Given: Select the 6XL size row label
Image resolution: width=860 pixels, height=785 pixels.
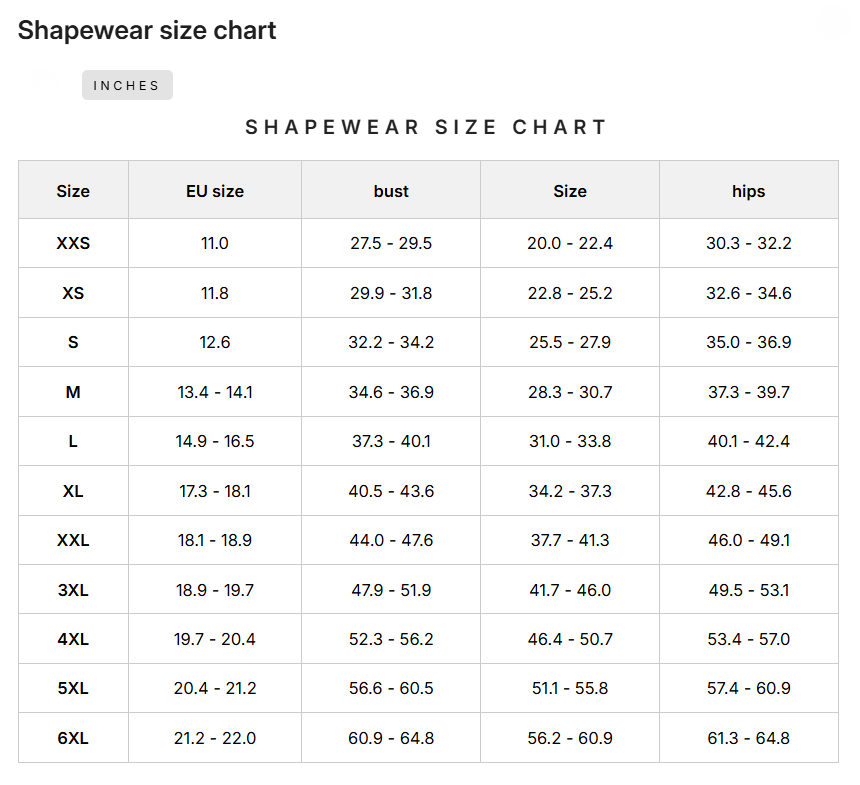Looking at the screenshot, I should point(72,737).
